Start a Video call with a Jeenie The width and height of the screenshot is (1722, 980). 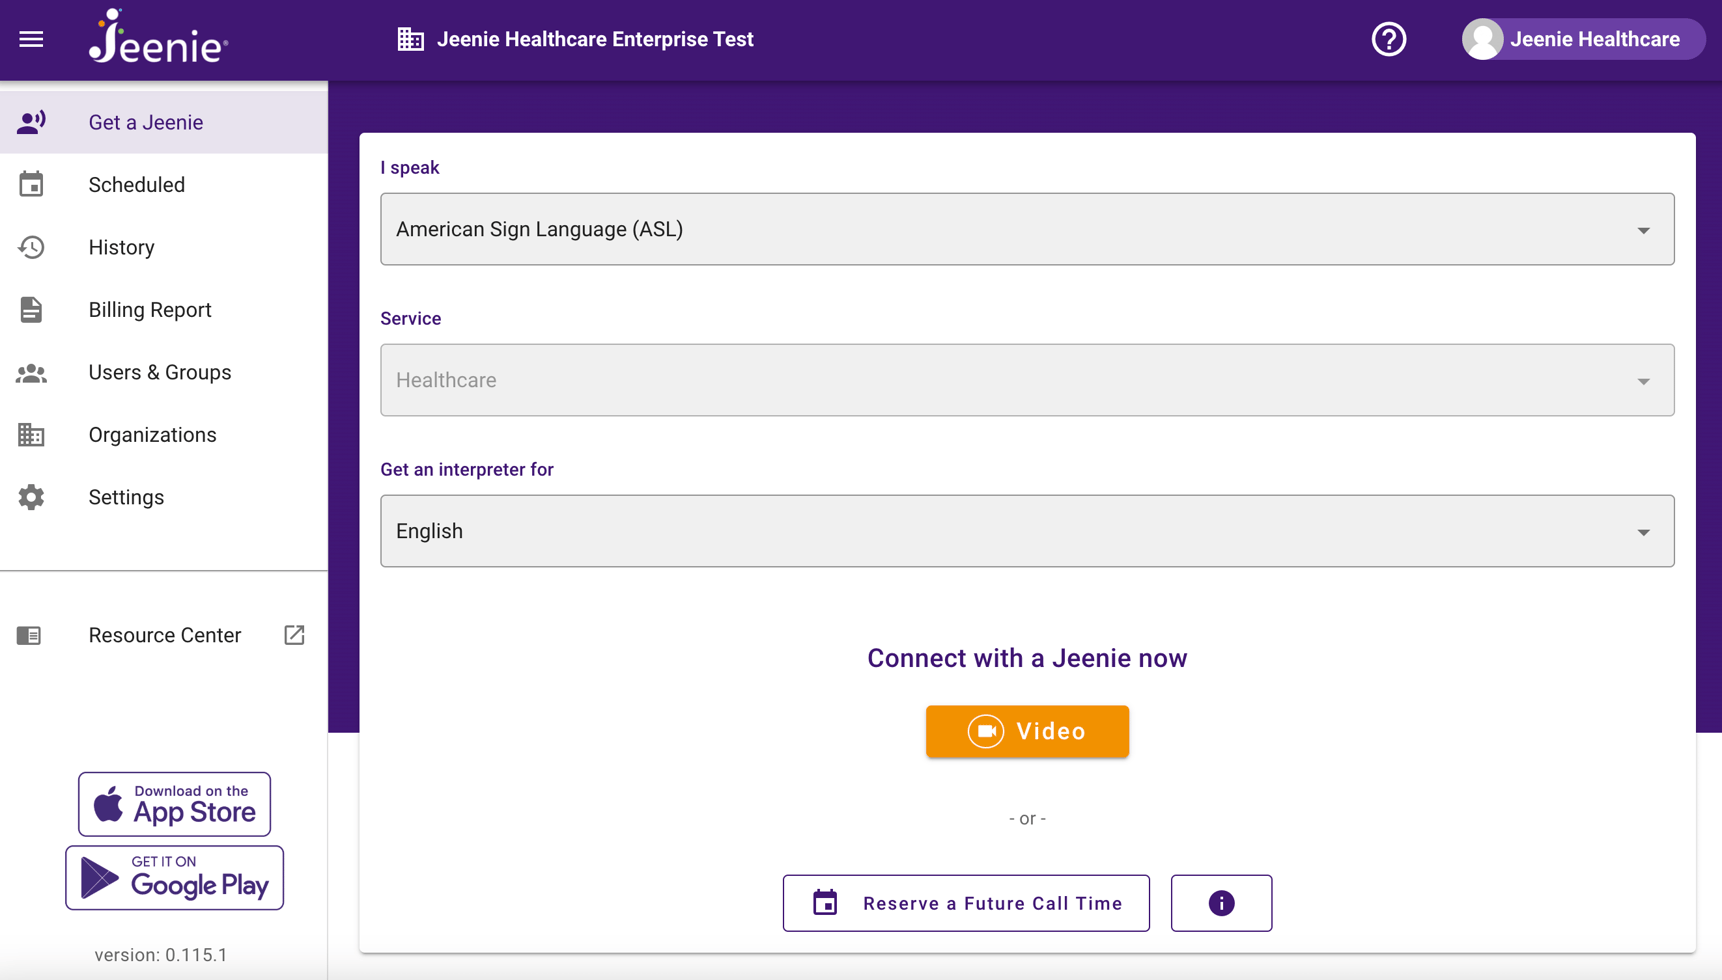(x=1027, y=731)
